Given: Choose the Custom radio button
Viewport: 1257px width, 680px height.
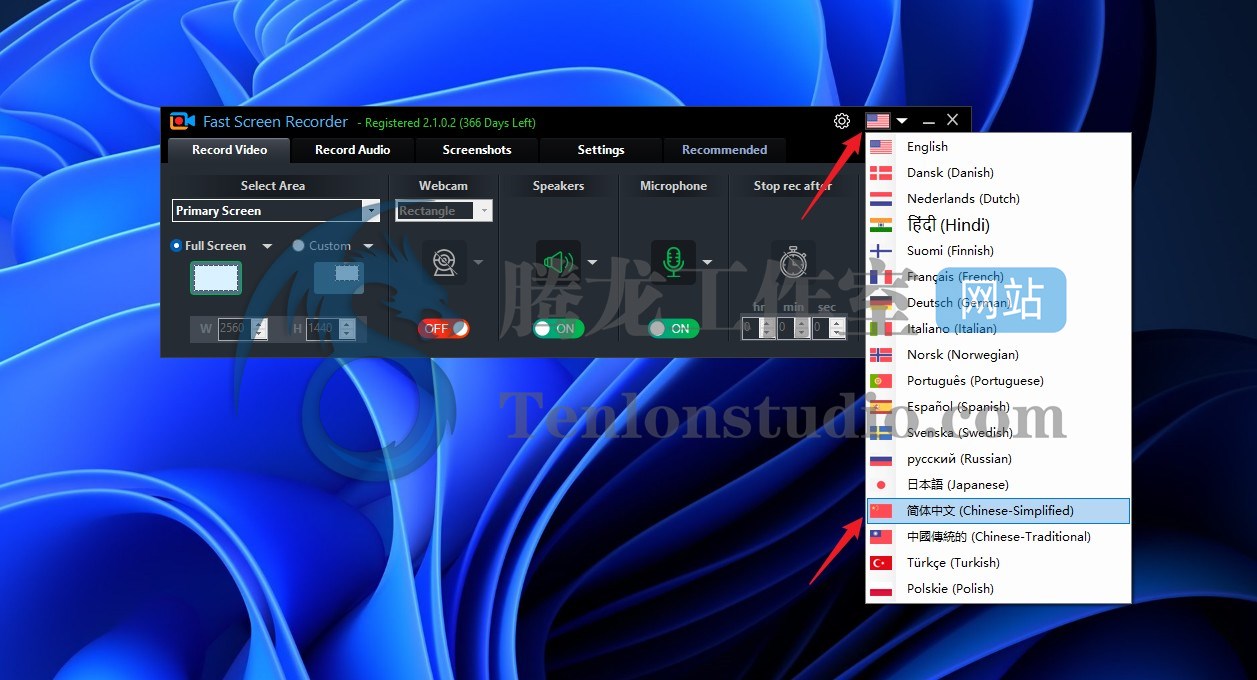Looking at the screenshot, I should click(299, 245).
